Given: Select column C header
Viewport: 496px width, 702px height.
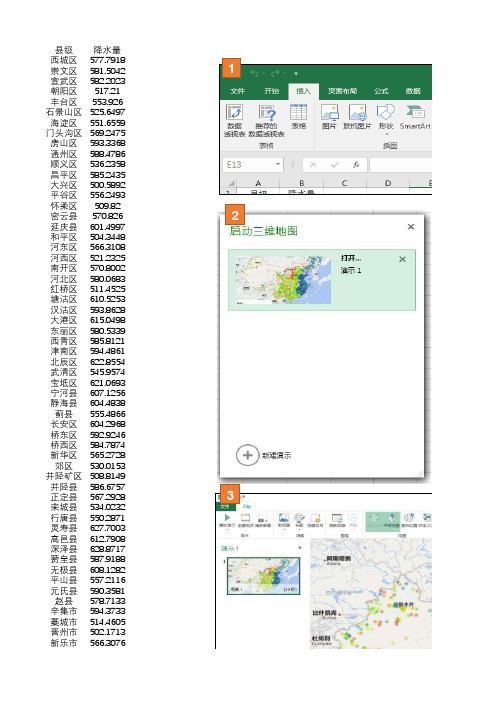Looking at the screenshot, I should (x=344, y=183).
